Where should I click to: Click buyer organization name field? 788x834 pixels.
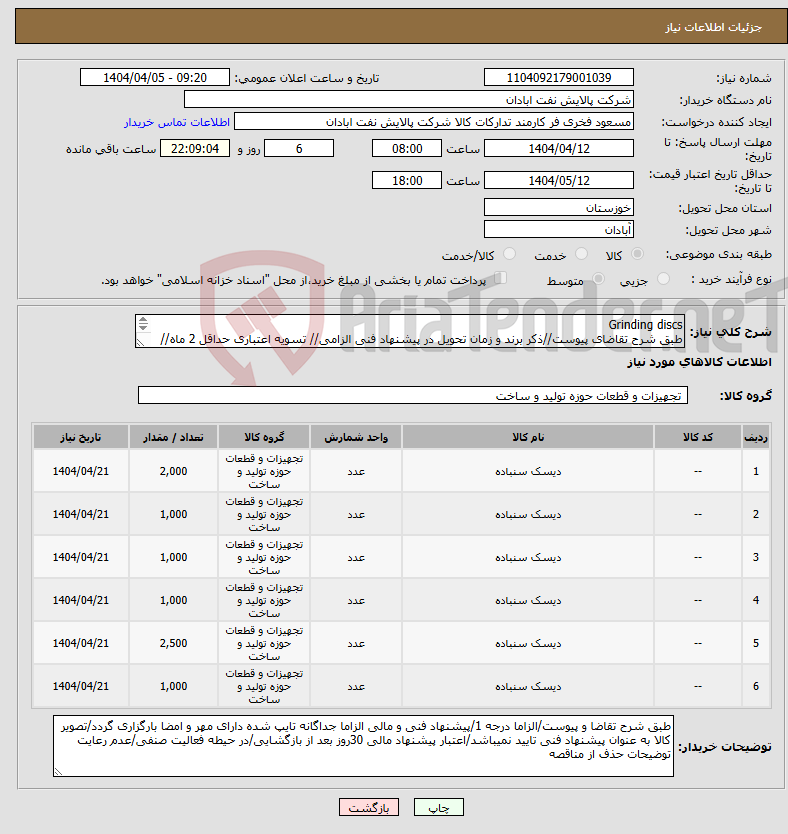click(409, 100)
